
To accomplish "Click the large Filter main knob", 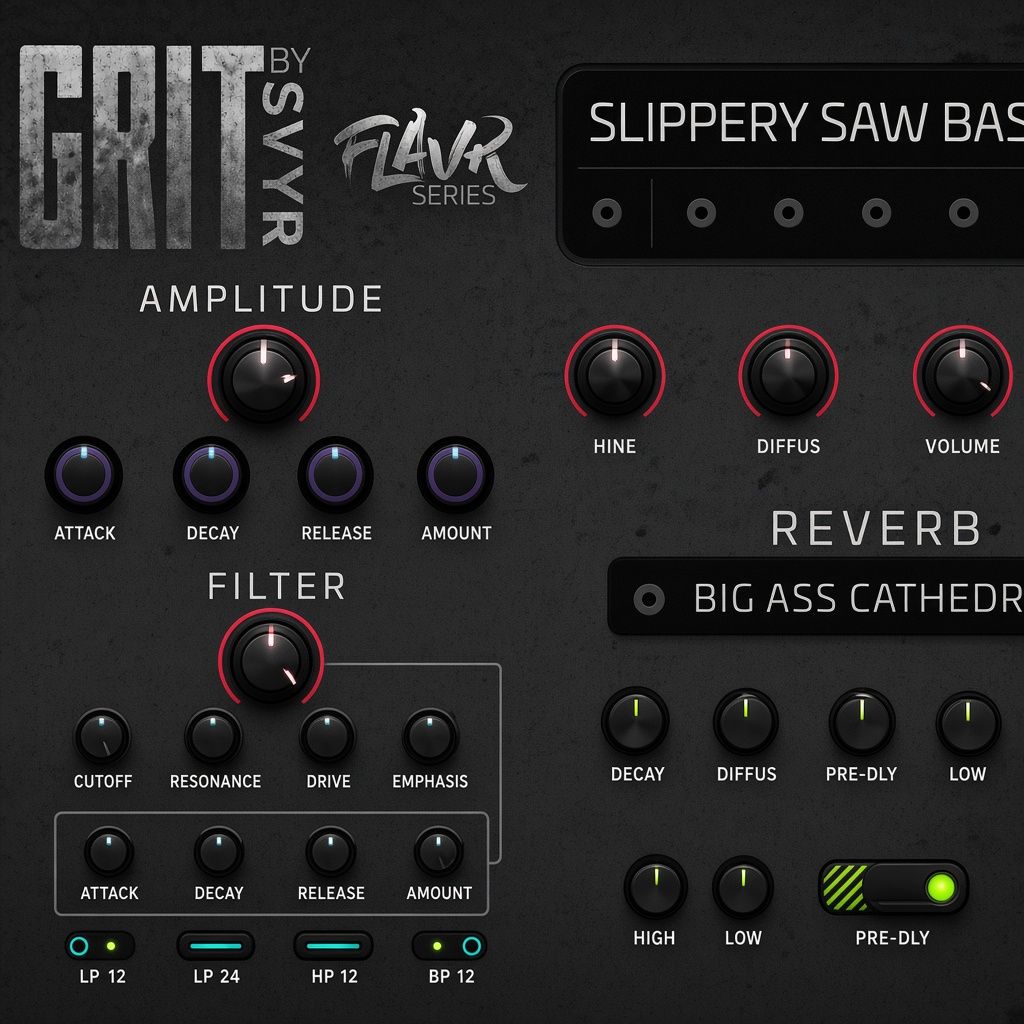I will [x=271, y=660].
